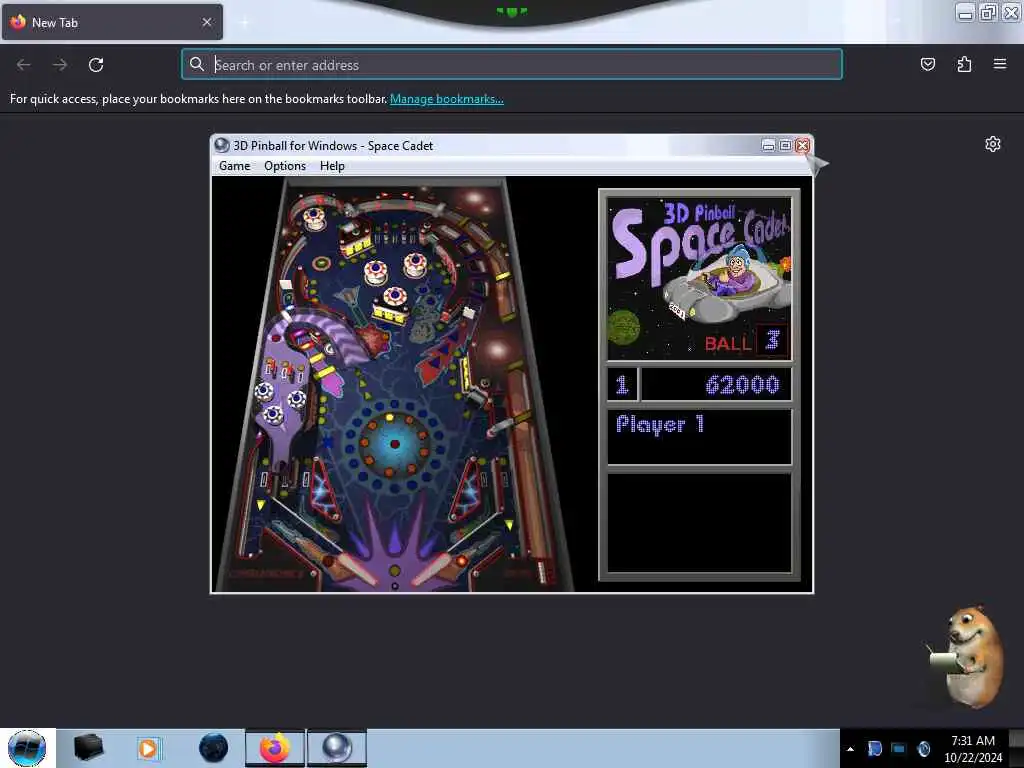Follow the Manage bookmarks link

[447, 99]
